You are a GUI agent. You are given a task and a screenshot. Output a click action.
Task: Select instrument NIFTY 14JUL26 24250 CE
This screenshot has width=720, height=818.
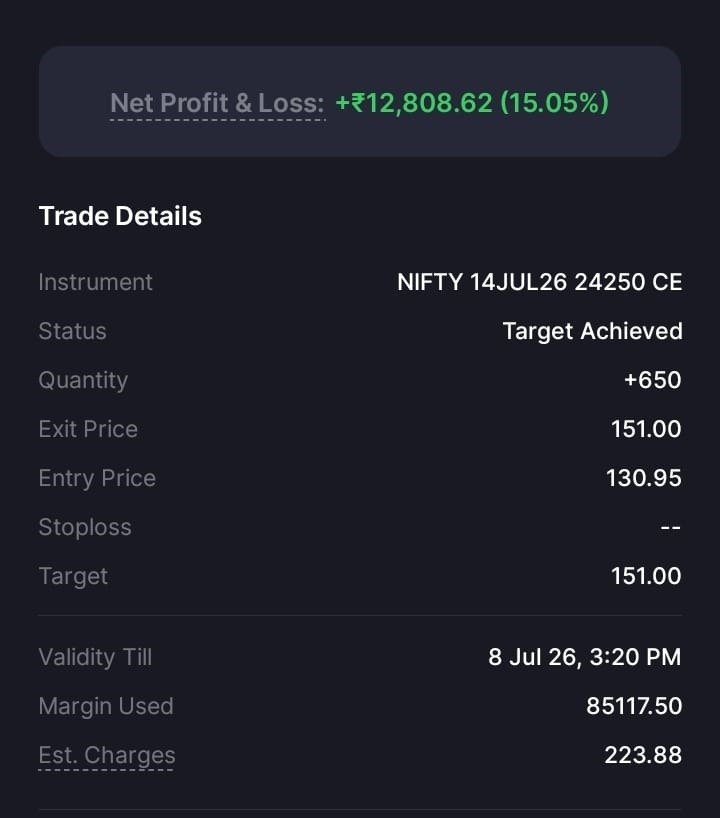pos(539,282)
